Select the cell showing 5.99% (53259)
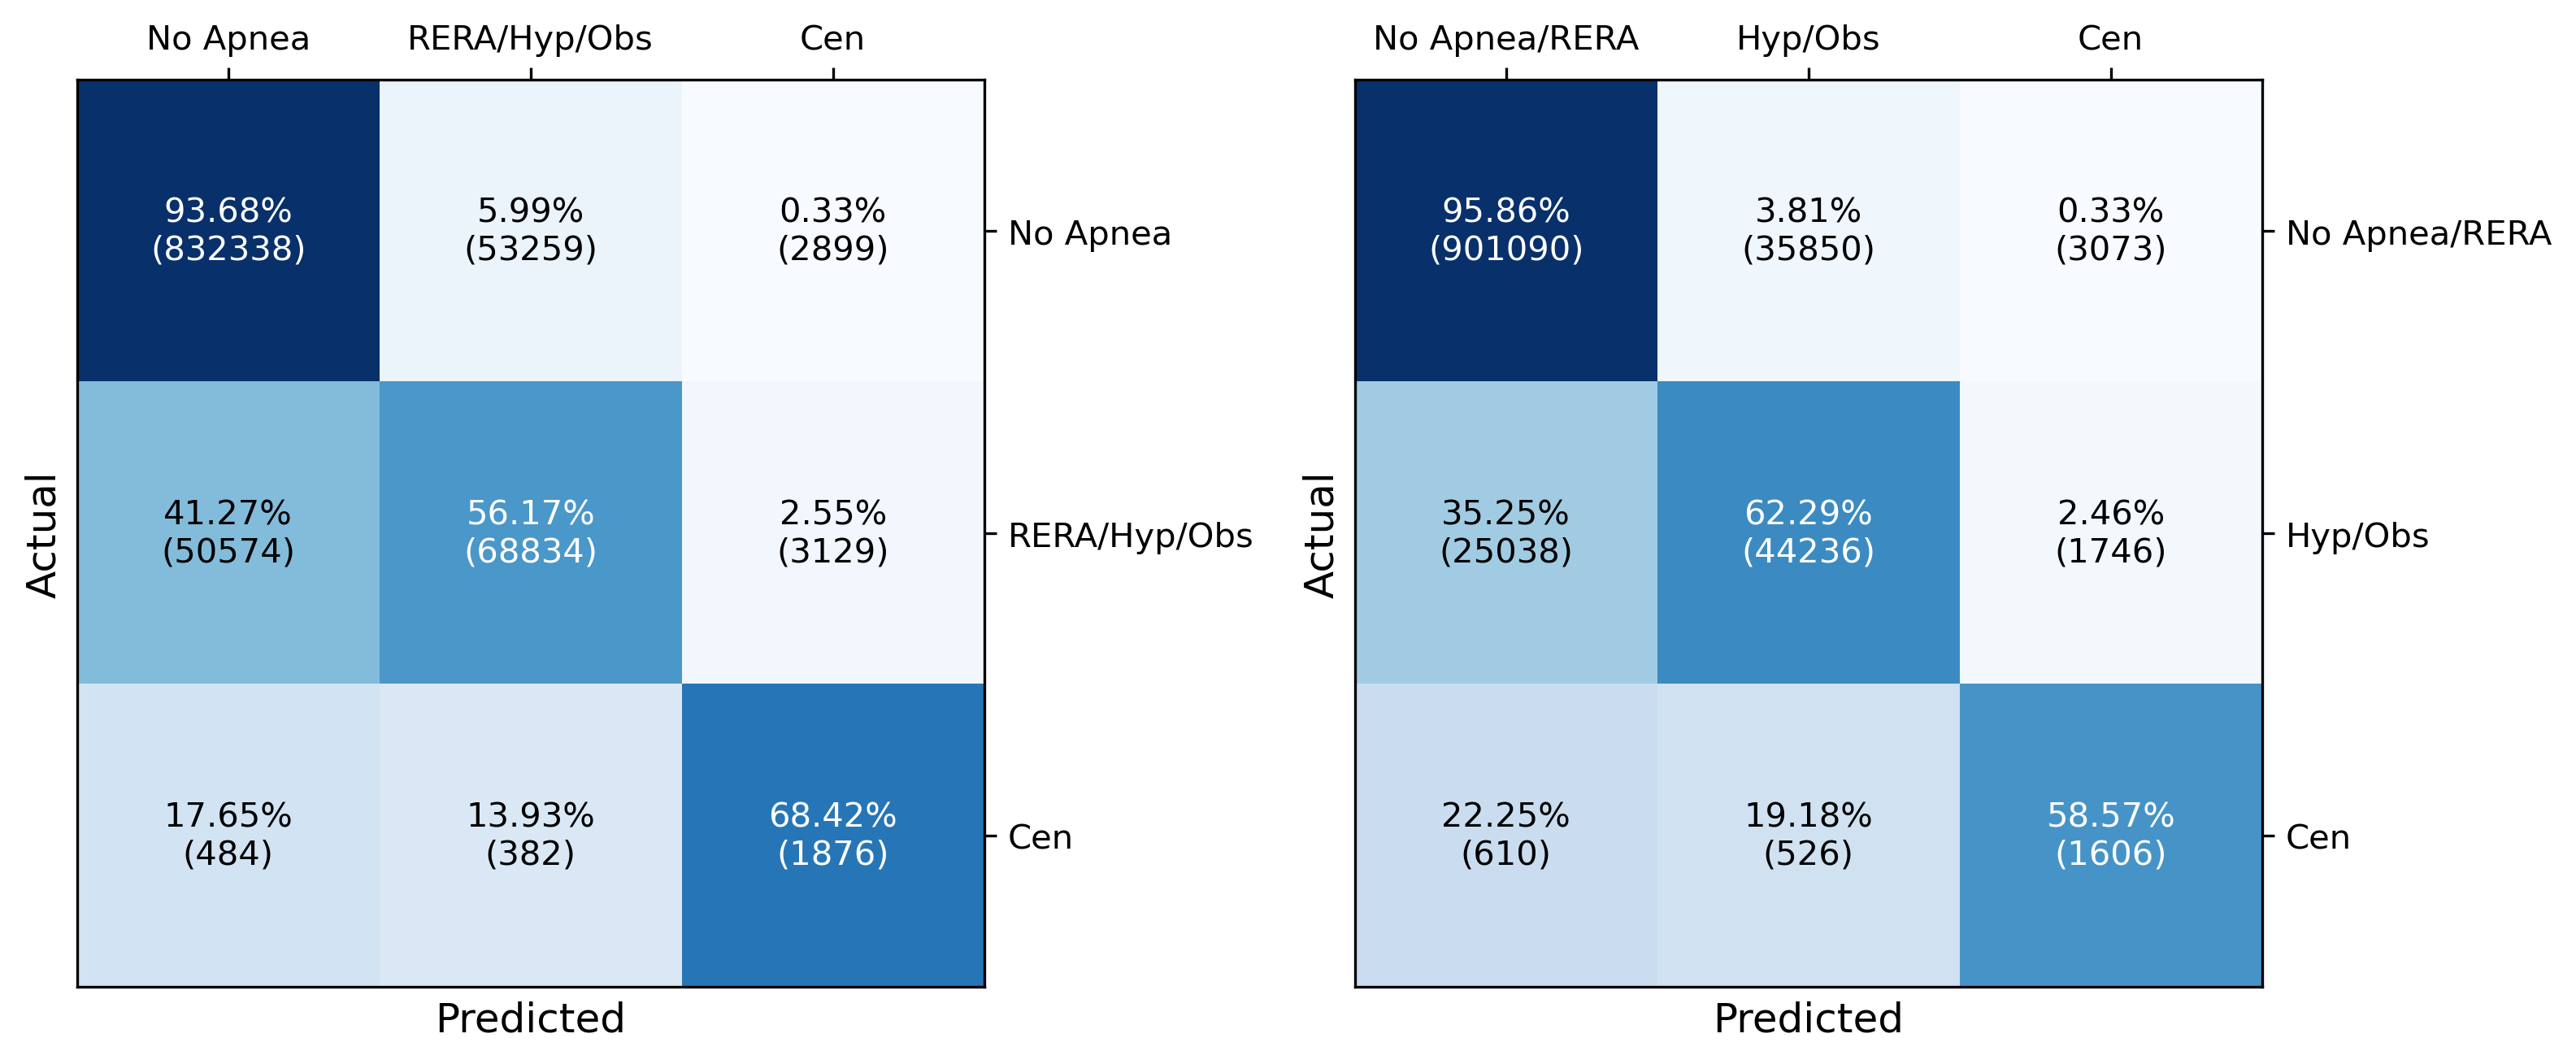 (x=530, y=230)
